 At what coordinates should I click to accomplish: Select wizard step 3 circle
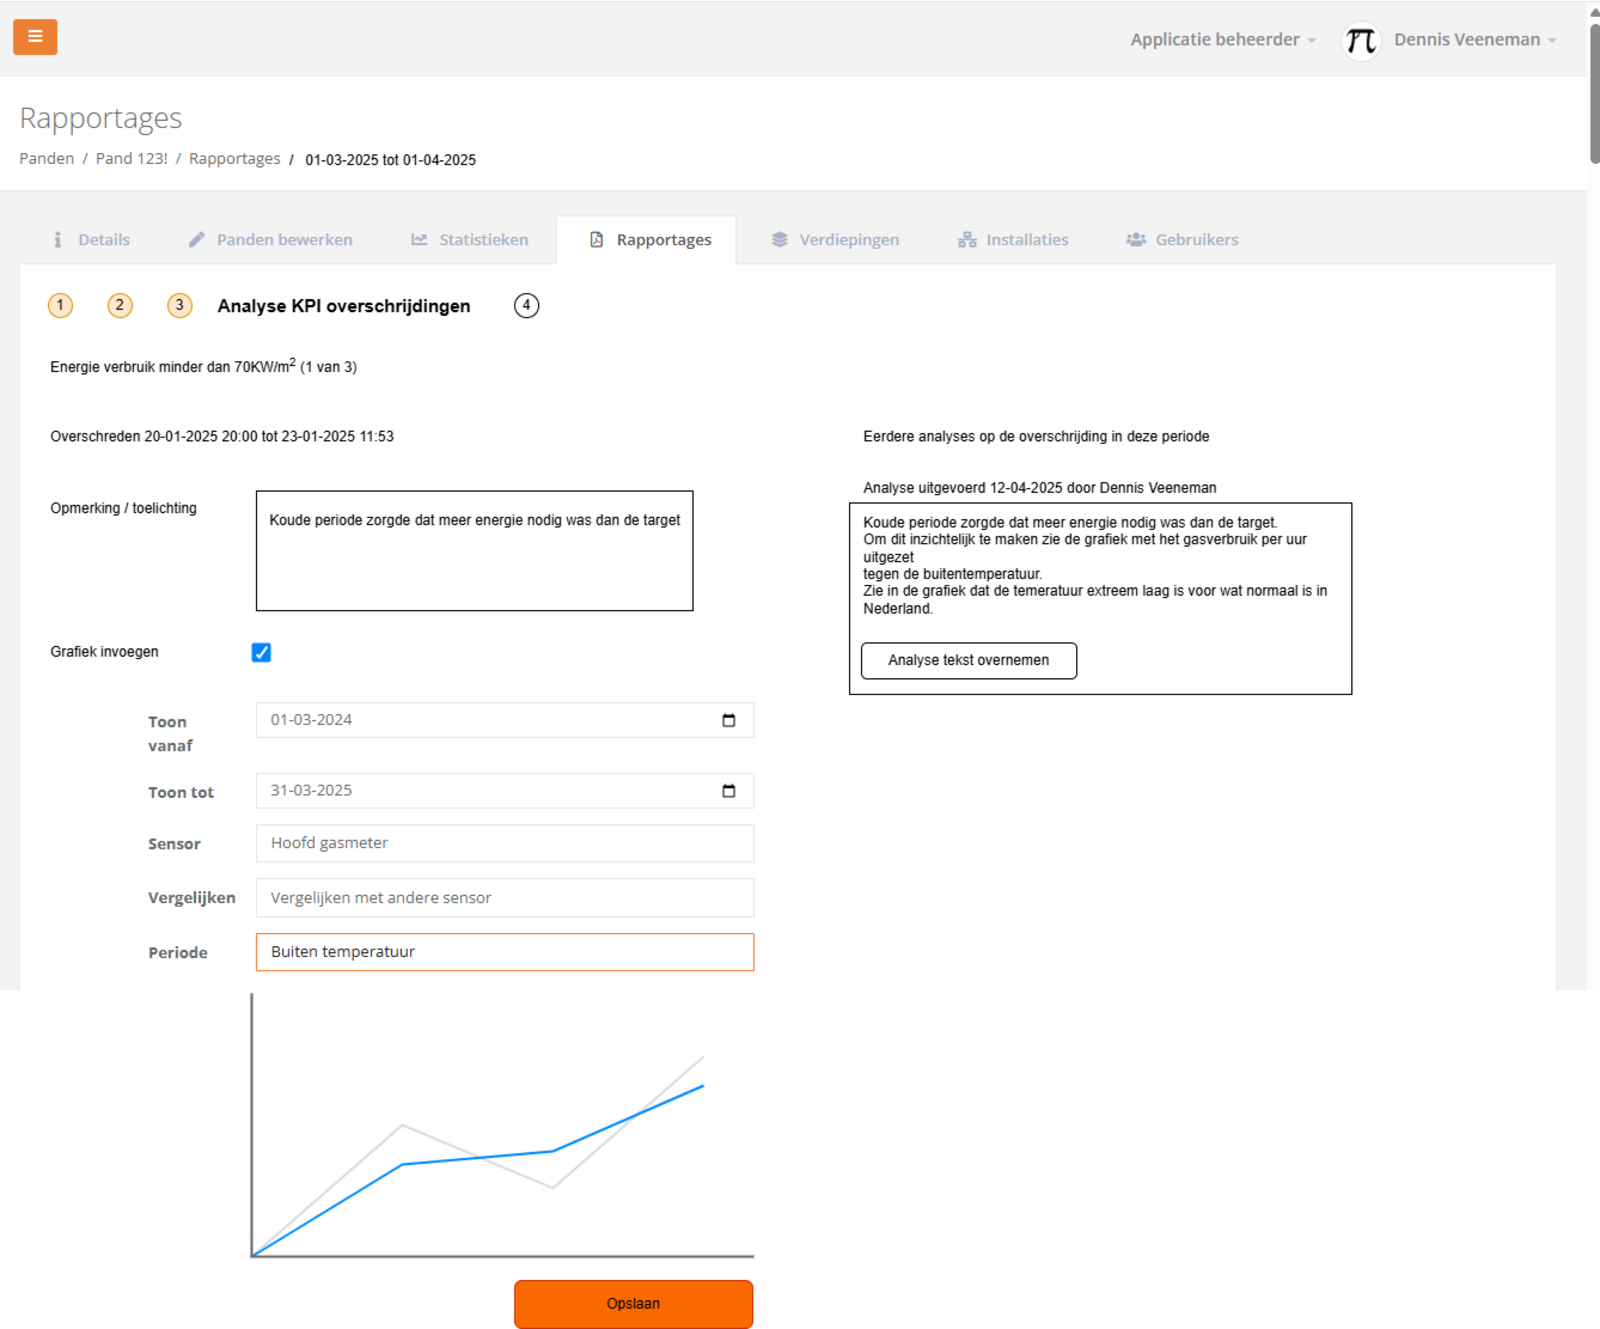tap(180, 305)
